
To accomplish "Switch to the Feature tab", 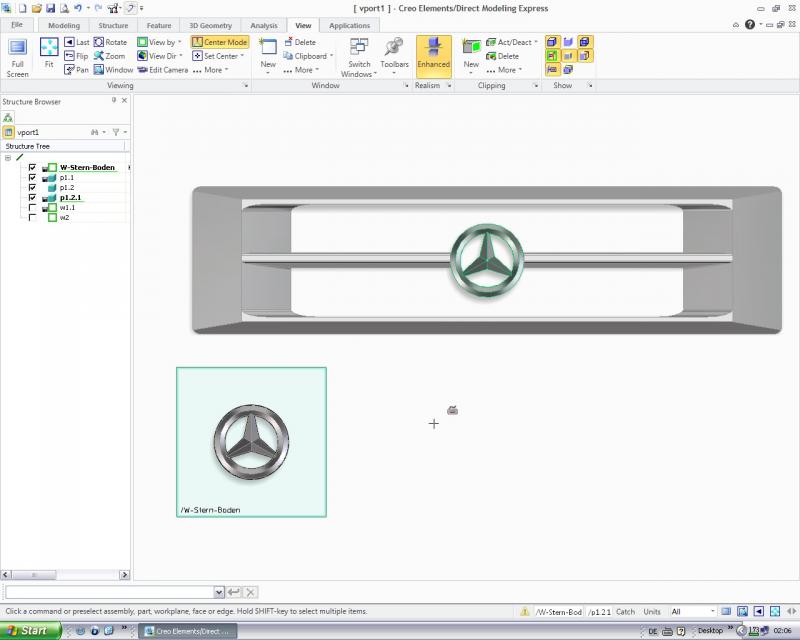I will pyautogui.click(x=159, y=26).
